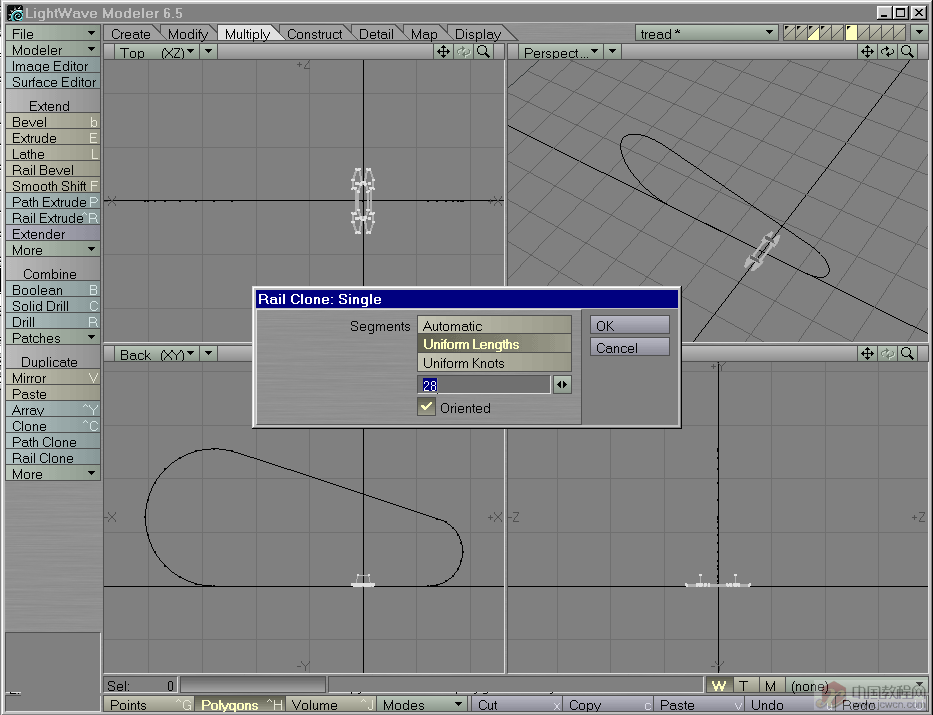Click the Rail Bevel button
This screenshot has height=715, width=933.
click(x=52, y=170)
